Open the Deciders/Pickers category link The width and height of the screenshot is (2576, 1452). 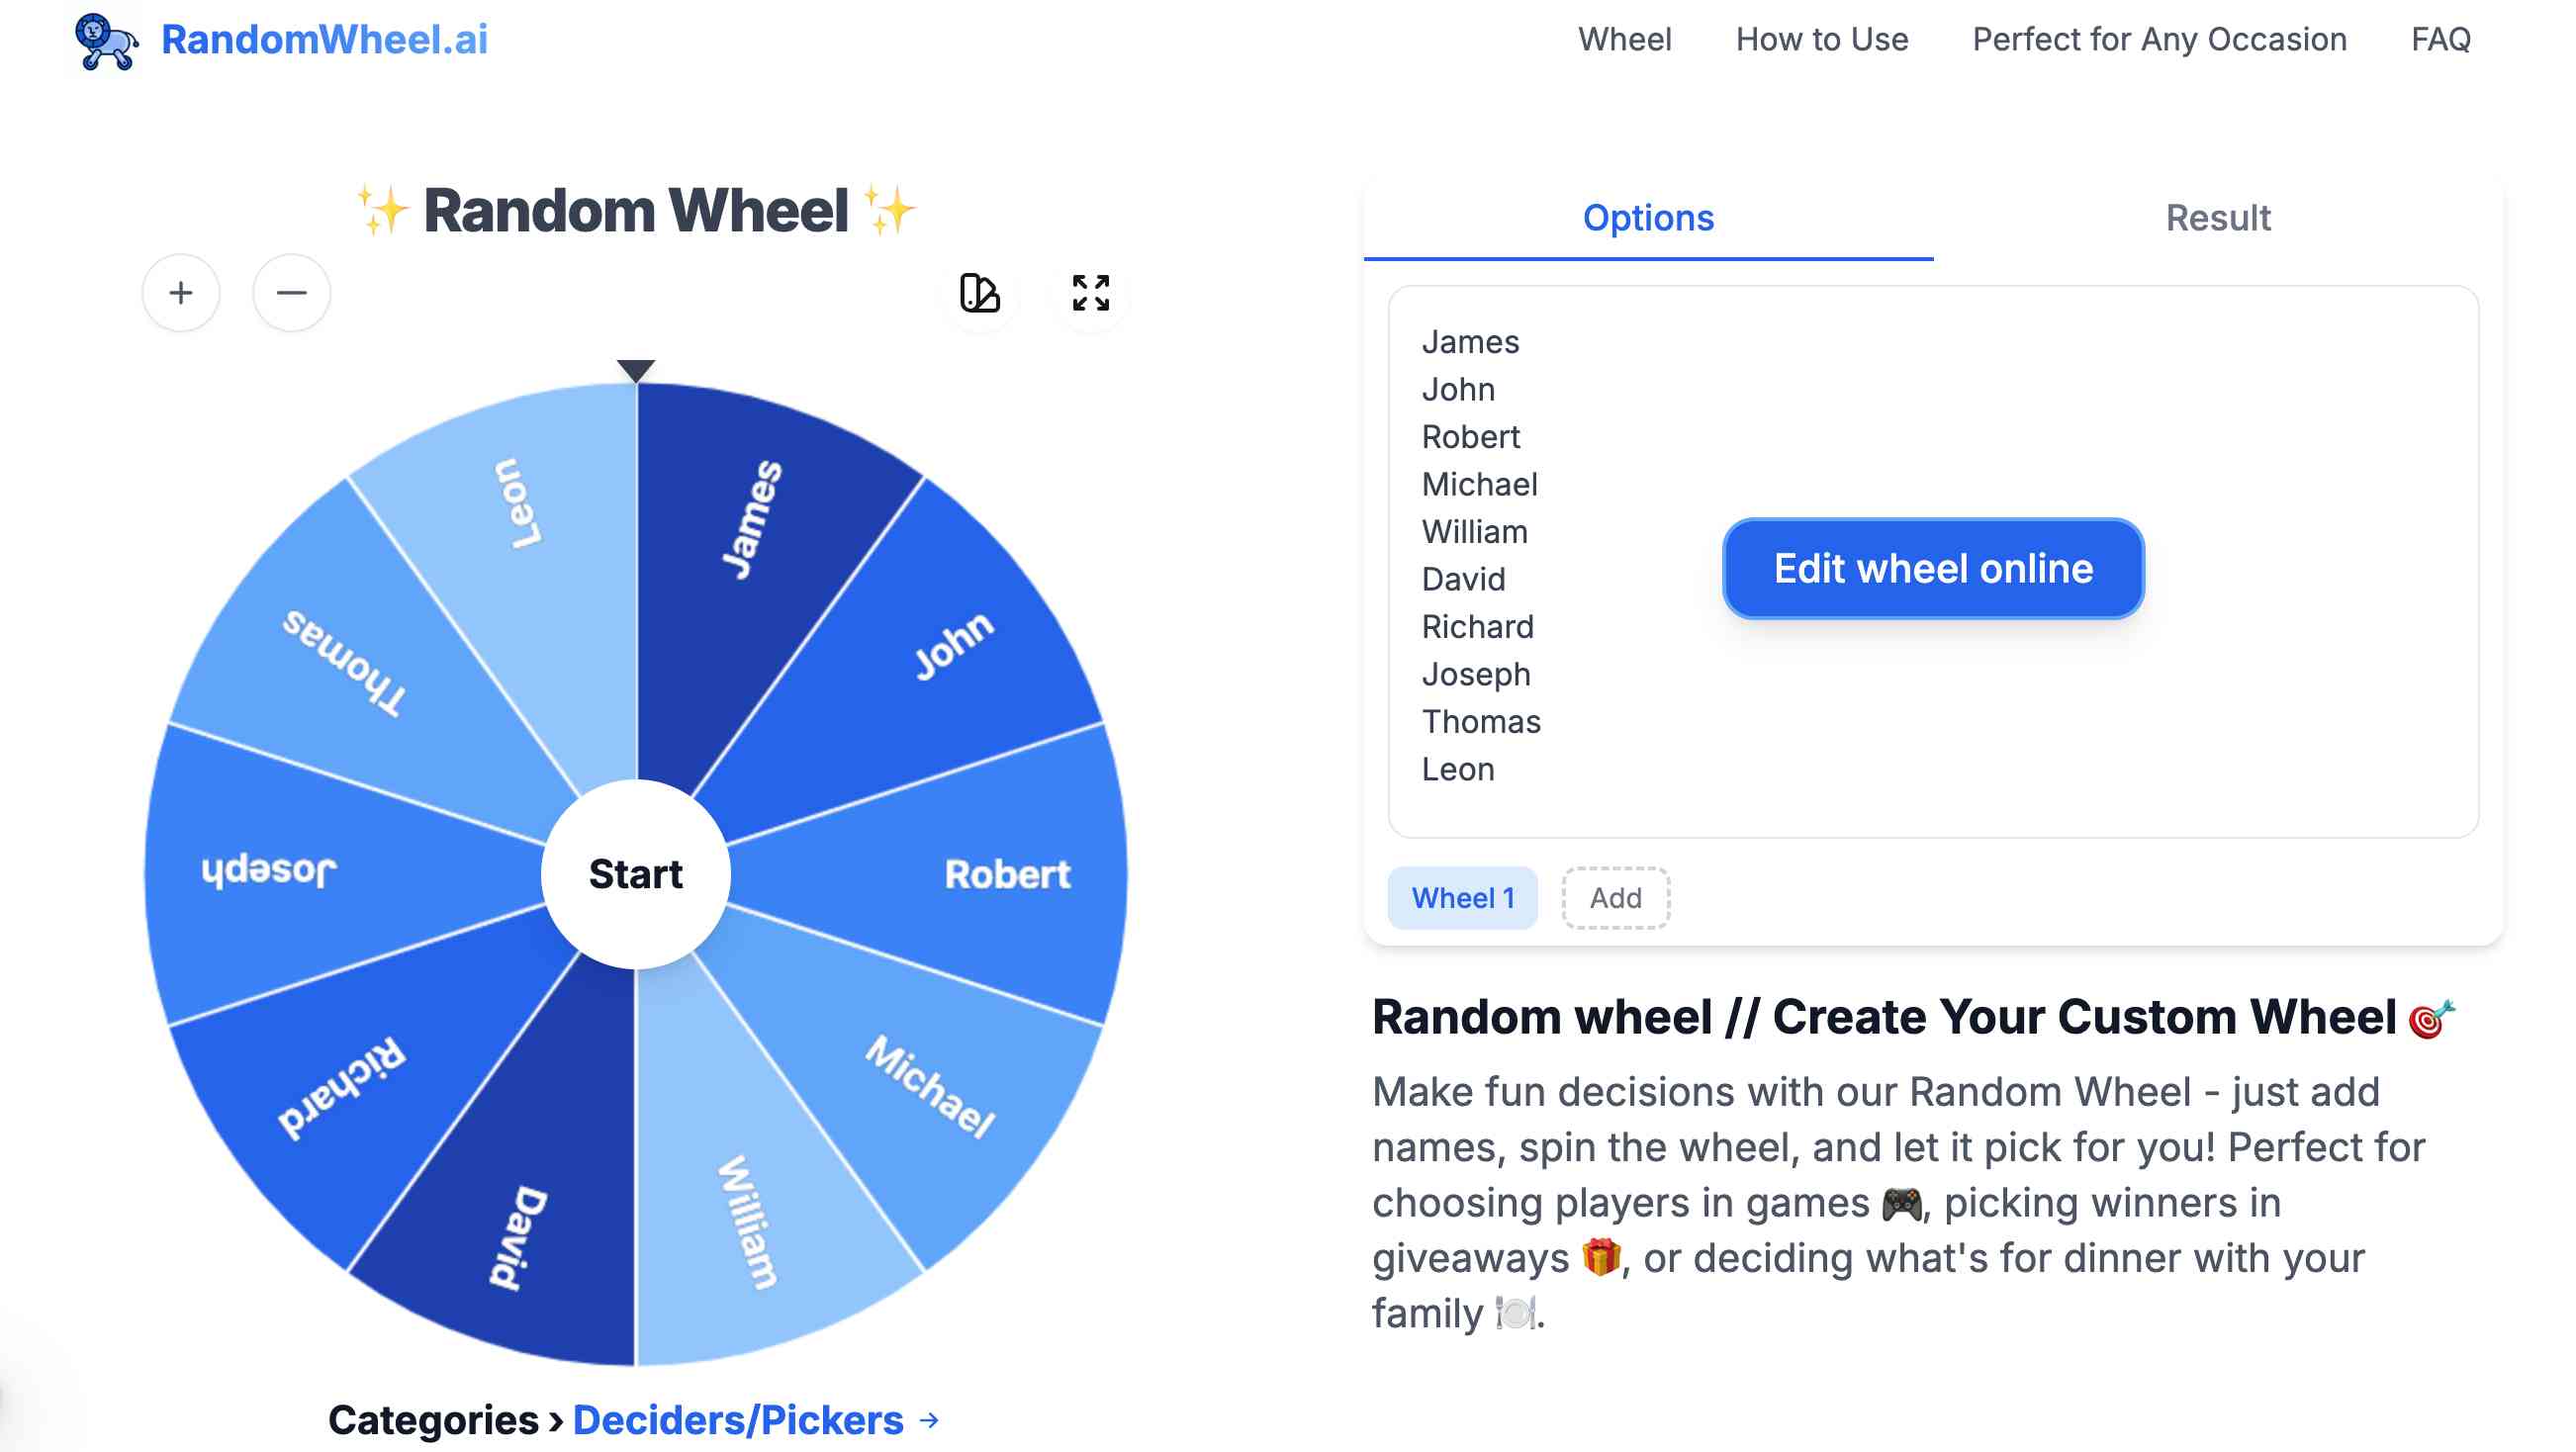[740, 1419]
